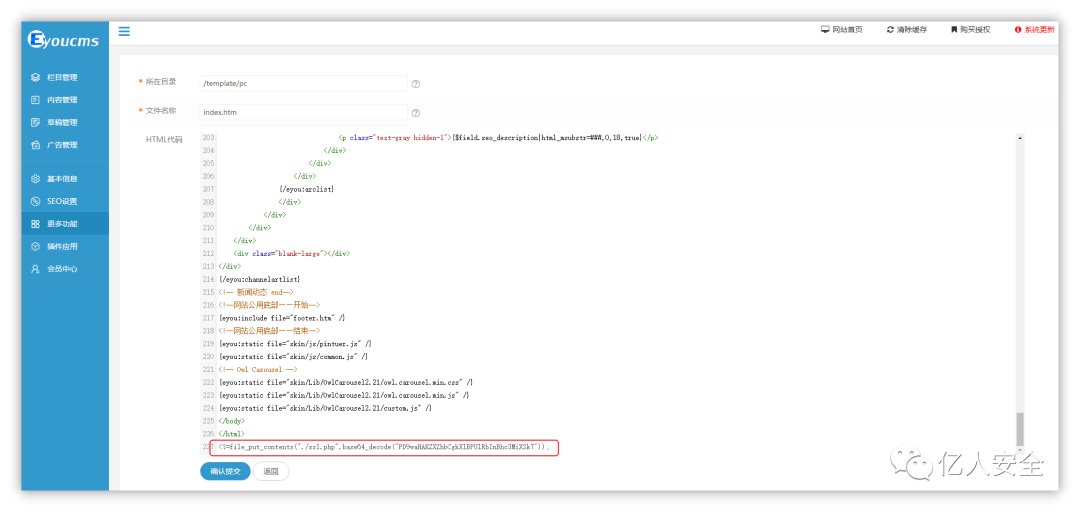Screen dimensions: 1080x512
Task: Click line 226 closing html tag
Action: [231, 434]
